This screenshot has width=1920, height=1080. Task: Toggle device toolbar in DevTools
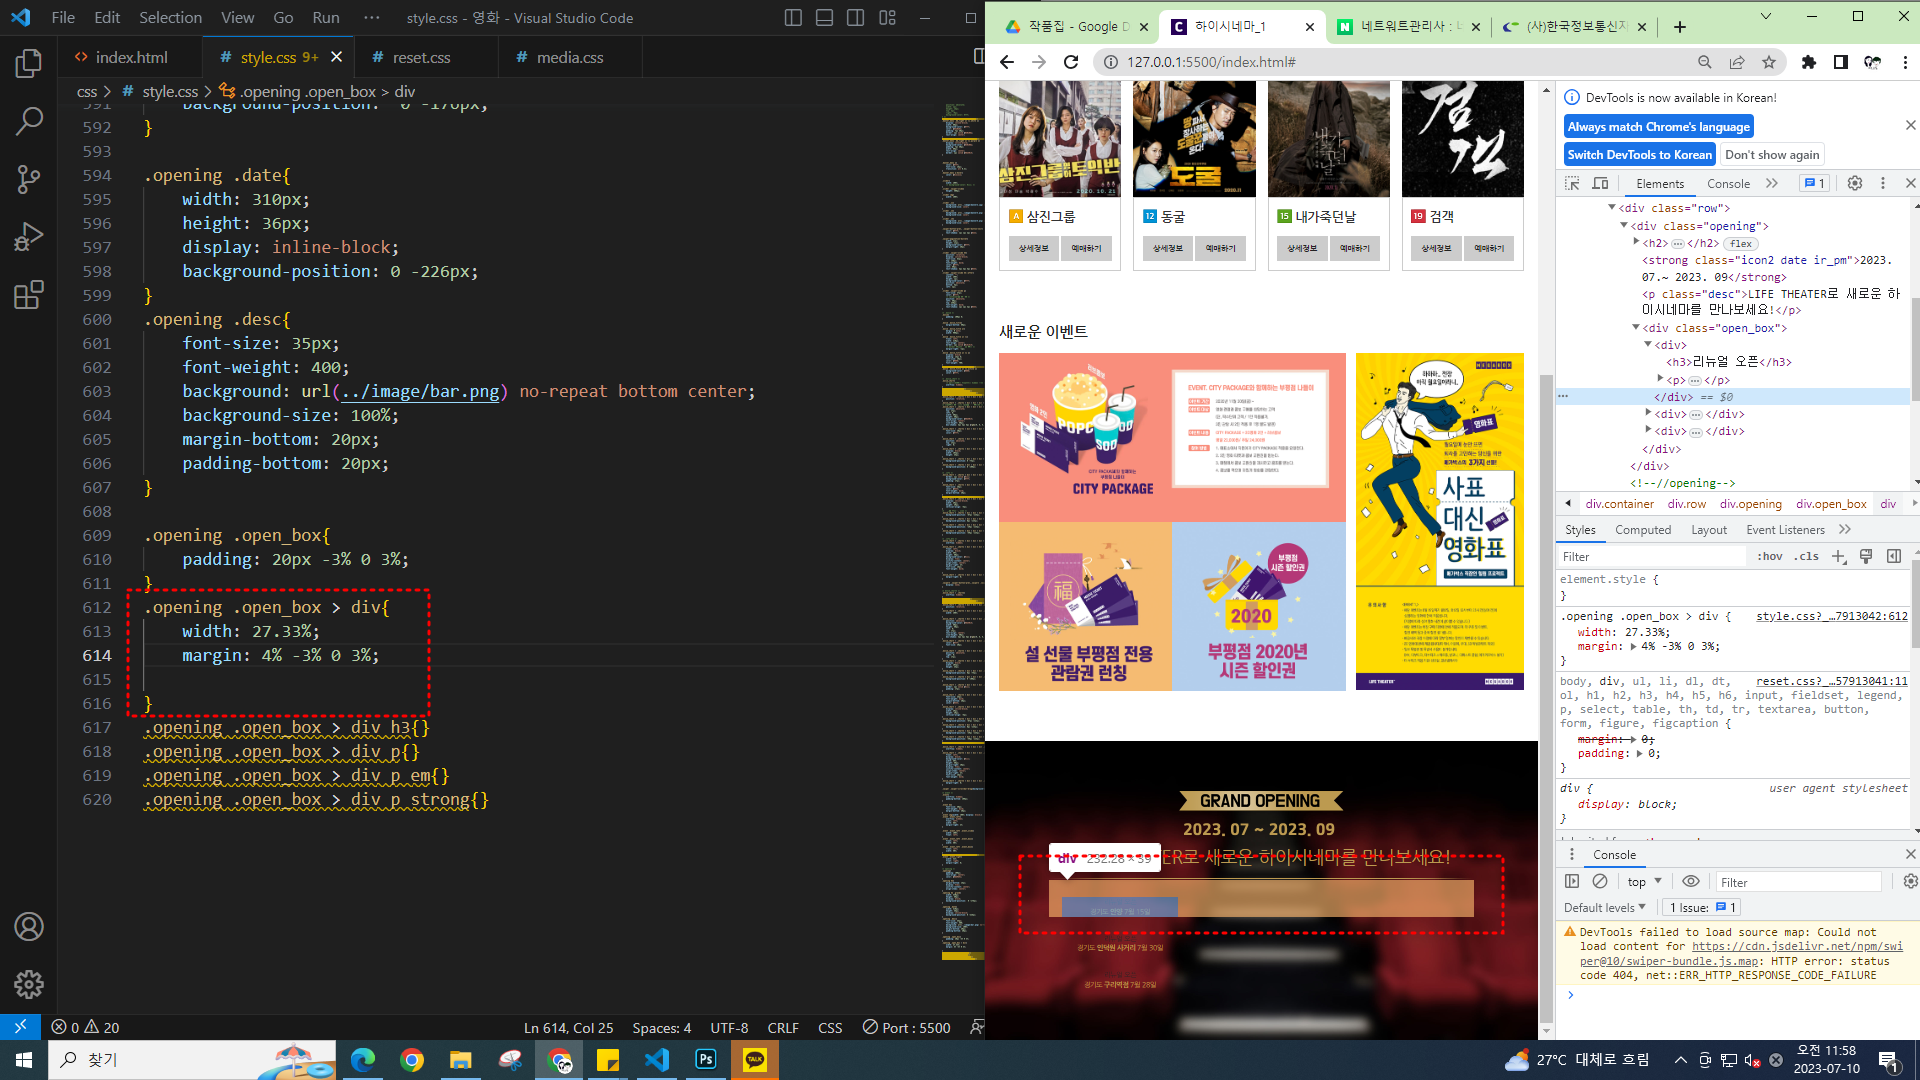pos(1600,183)
